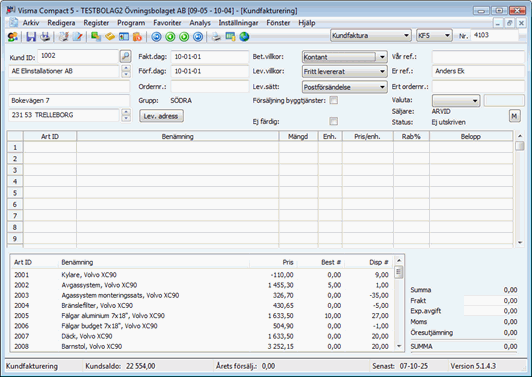The image size is (532, 377).
Task: Open the Register menu
Action: point(96,23)
